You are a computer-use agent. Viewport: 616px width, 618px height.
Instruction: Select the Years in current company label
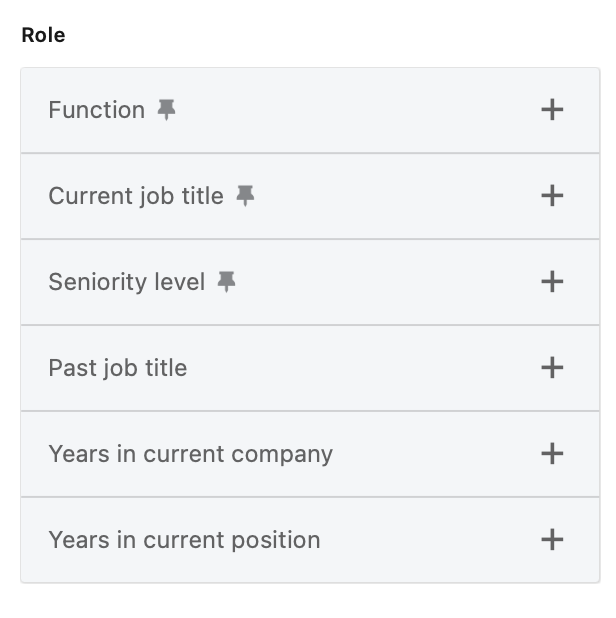[x=191, y=454]
